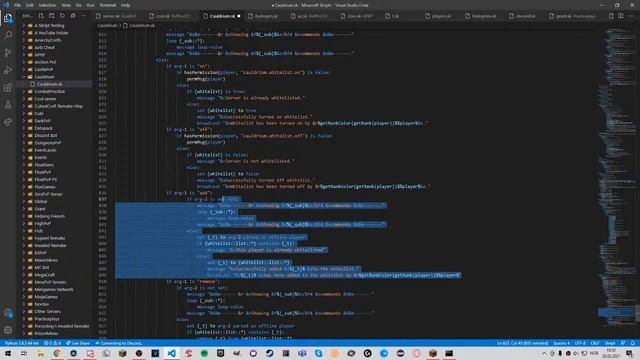Click Connecting to Discord status item
Screen dimensions: 640x360
point(119,343)
